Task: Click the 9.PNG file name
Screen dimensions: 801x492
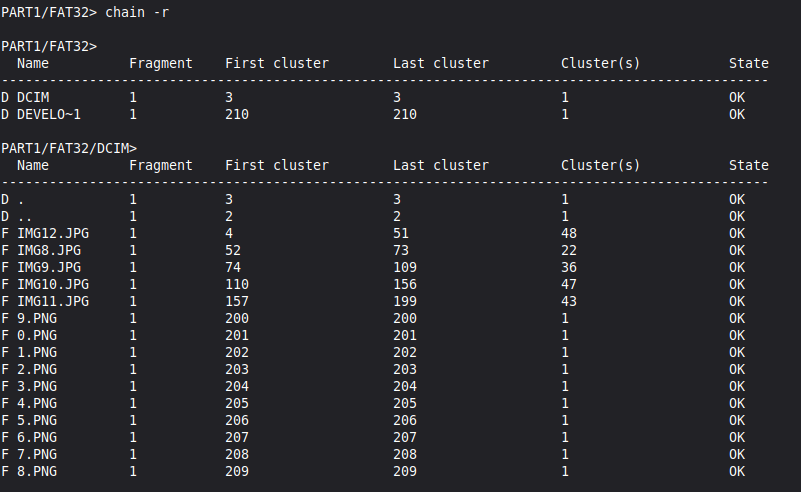Action: click(37, 318)
